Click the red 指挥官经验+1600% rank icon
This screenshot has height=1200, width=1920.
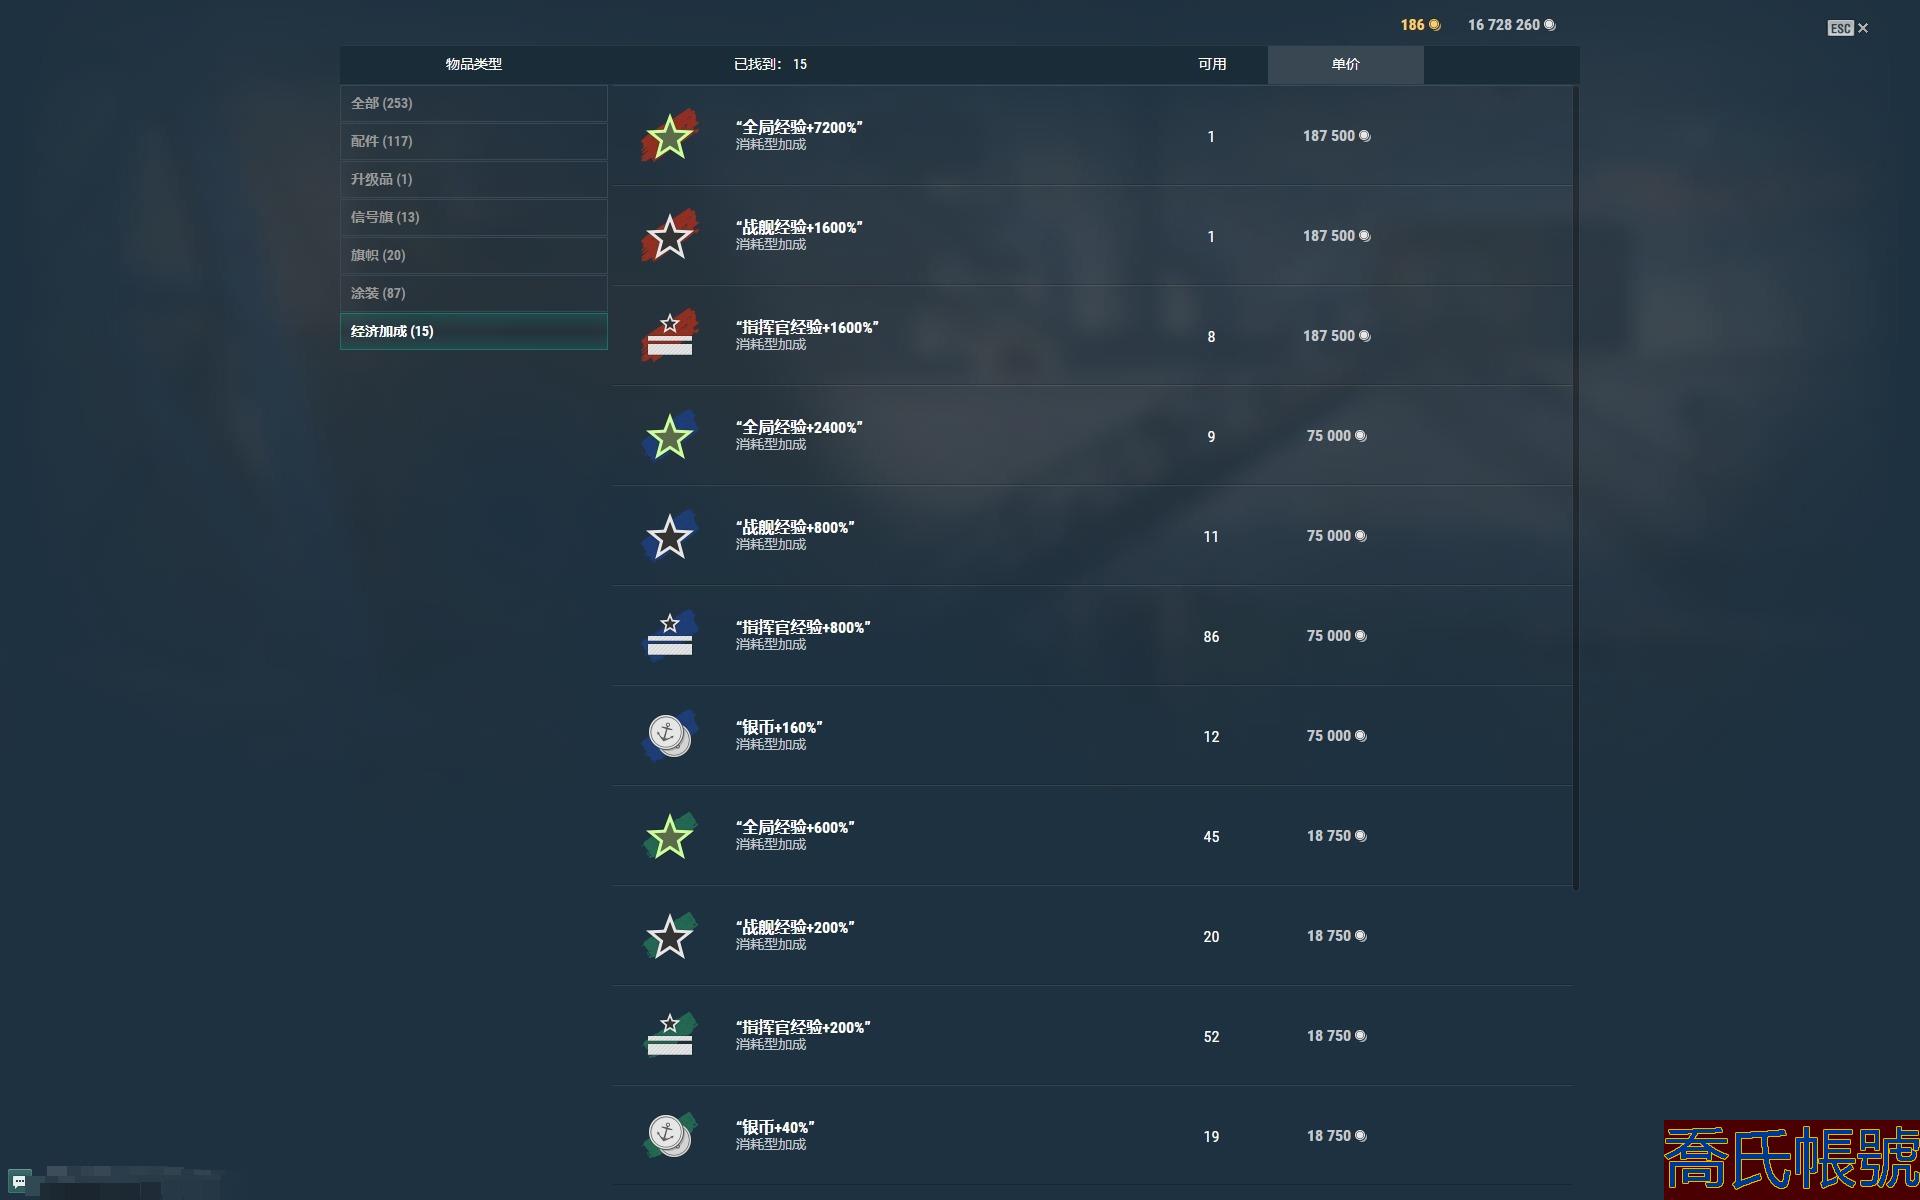[669, 336]
